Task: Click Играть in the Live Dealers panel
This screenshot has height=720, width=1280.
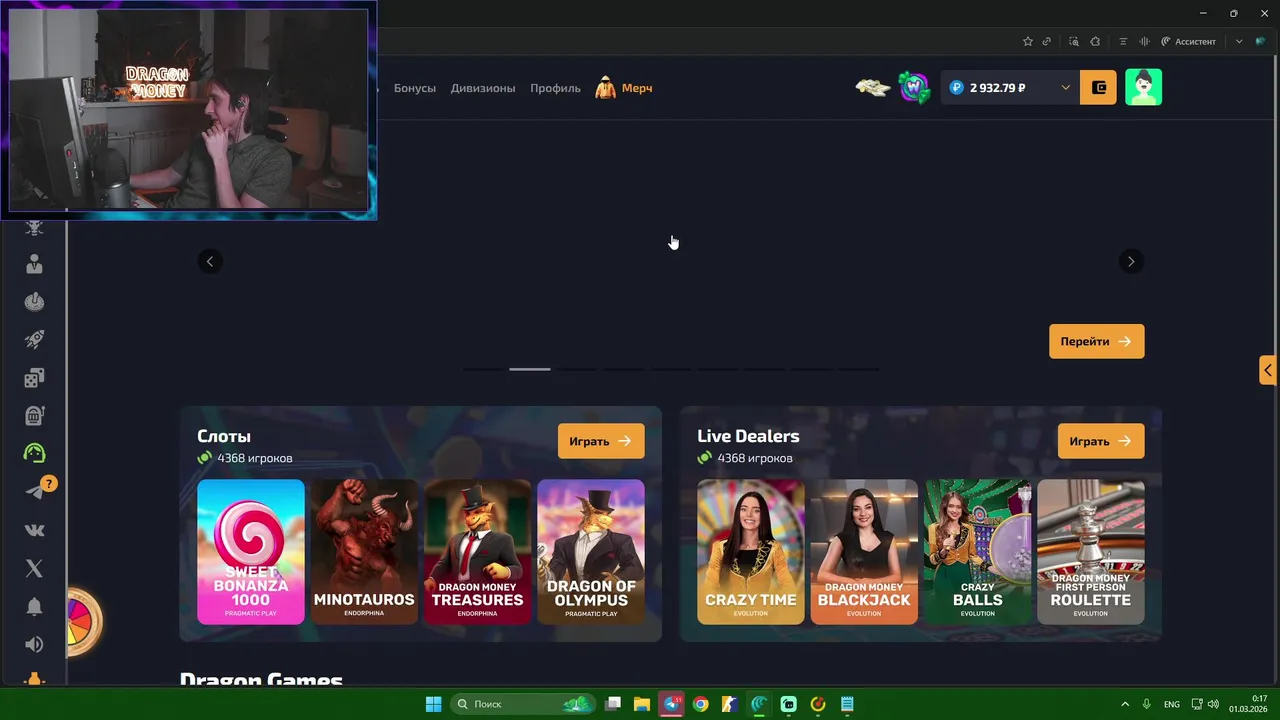Action: click(x=1101, y=441)
